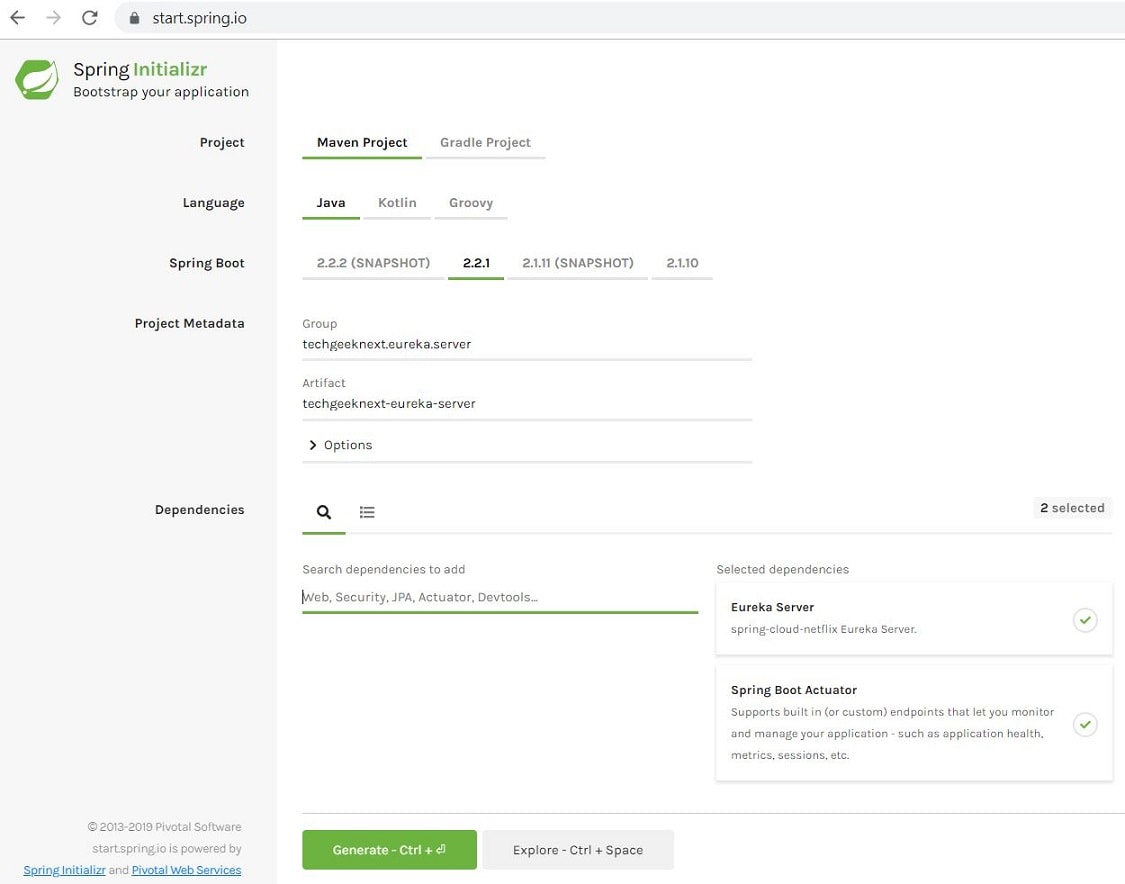Open the Pivotal Web Services link
This screenshot has height=884, width=1125.
coord(187,870)
